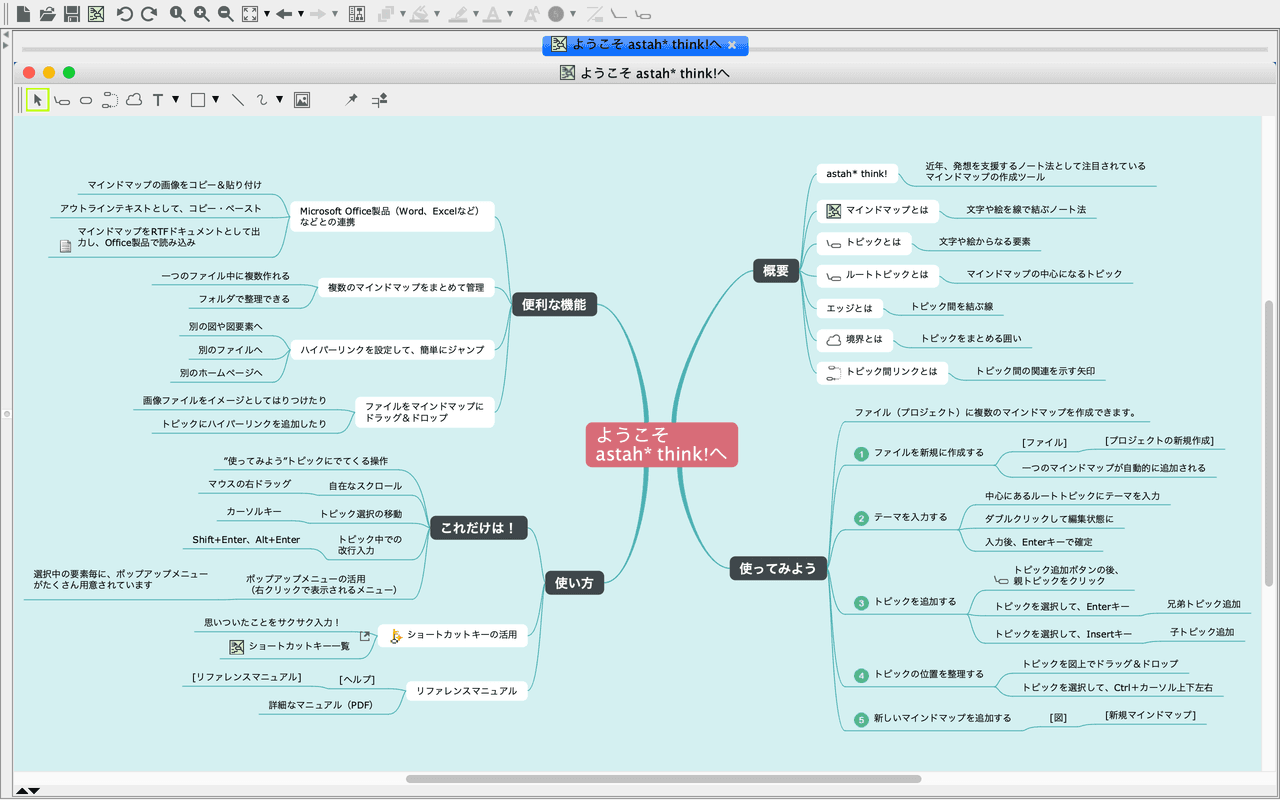
Task: Choose the Text tool
Action: point(158,100)
